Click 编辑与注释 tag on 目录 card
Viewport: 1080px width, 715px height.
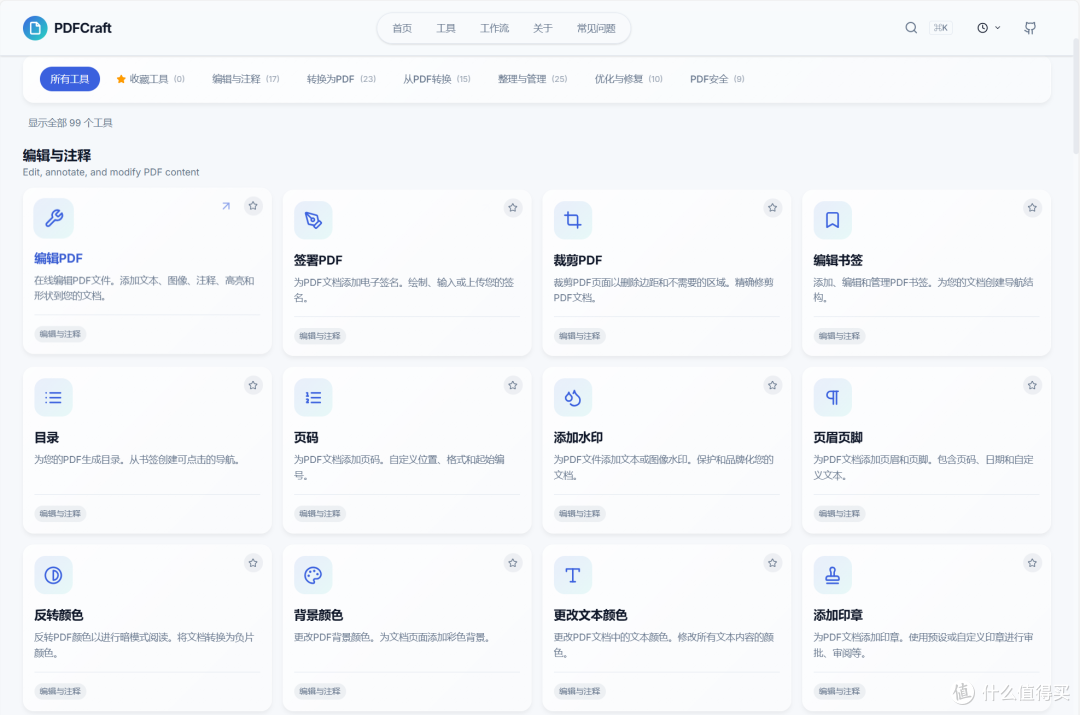(x=60, y=514)
